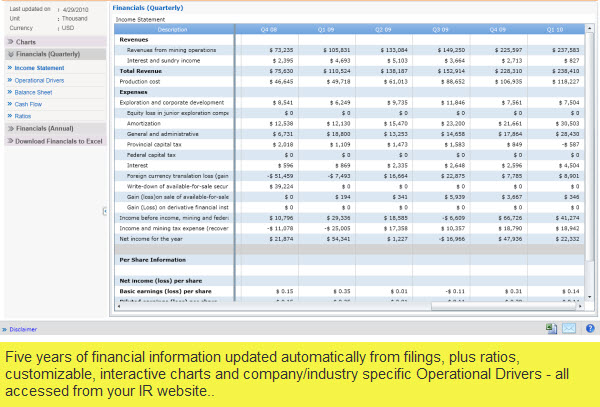
Task: Click the Q2 09 column header
Action: [383, 29]
